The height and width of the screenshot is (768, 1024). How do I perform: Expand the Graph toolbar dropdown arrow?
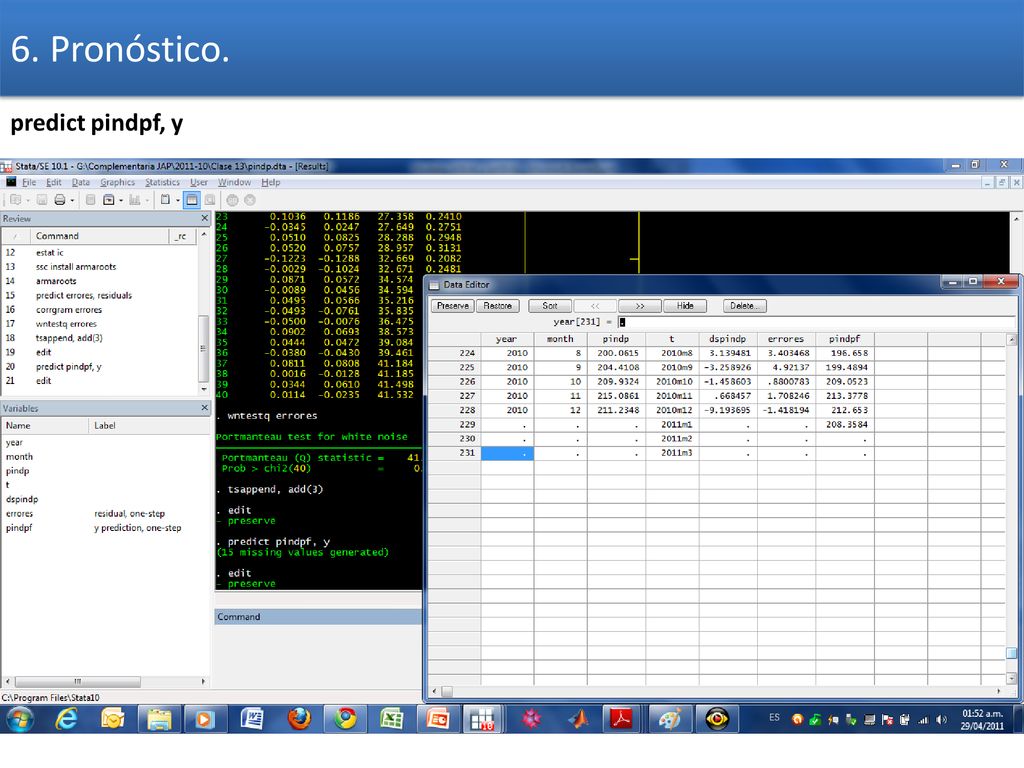point(147,200)
